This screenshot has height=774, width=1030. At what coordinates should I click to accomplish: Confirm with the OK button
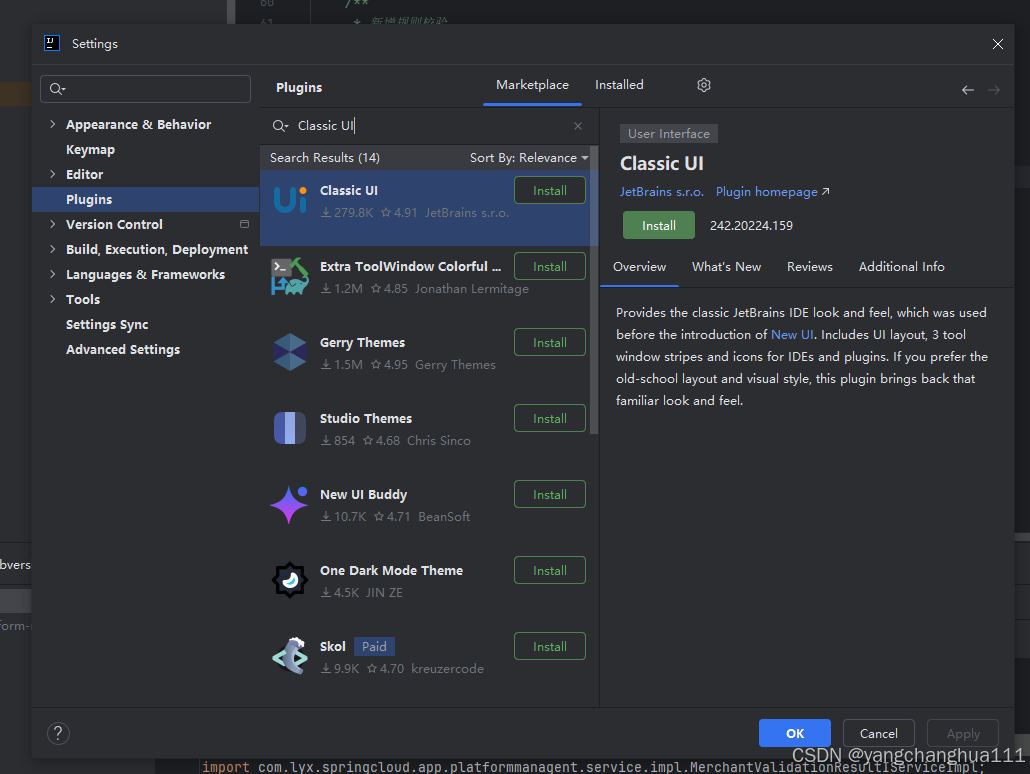pos(795,733)
